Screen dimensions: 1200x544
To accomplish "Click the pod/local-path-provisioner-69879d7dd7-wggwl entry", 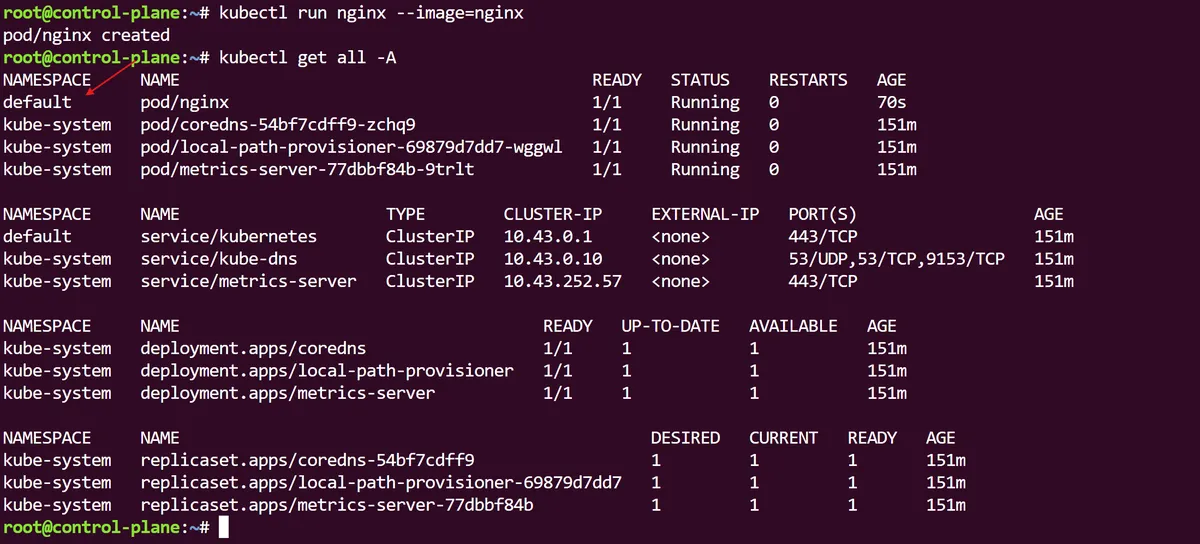I will point(351,147).
